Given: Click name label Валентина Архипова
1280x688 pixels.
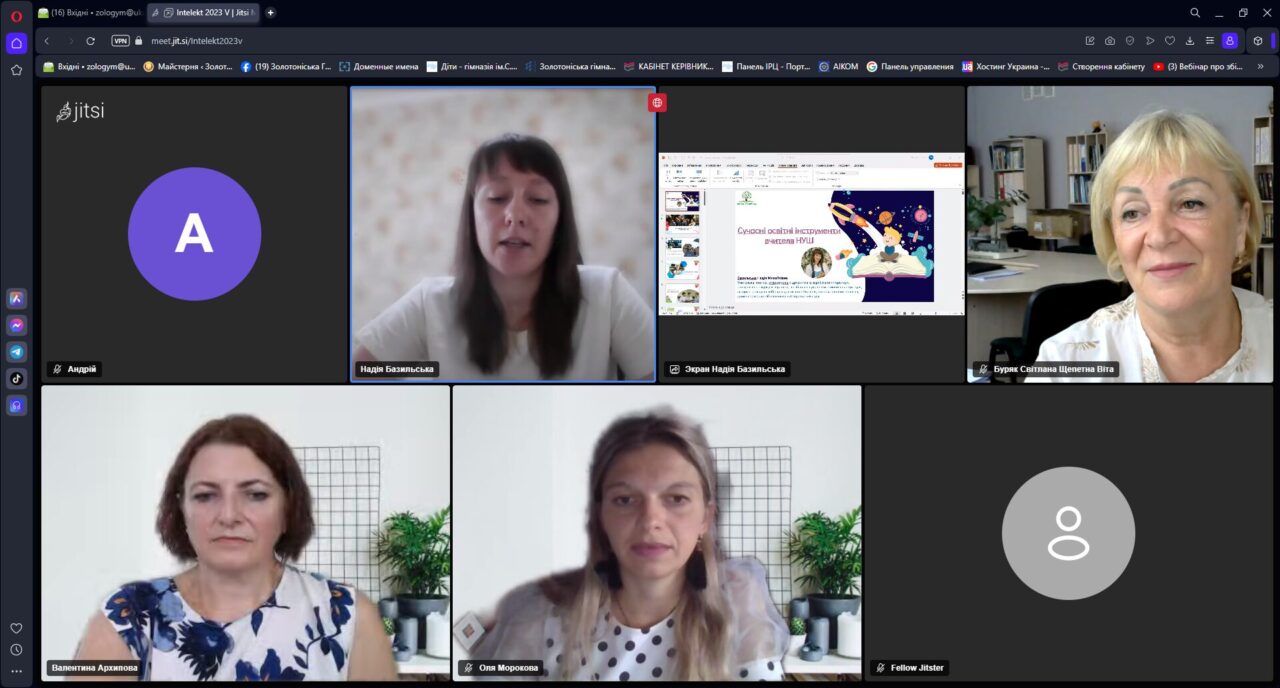Looking at the screenshot, I should point(94,667).
